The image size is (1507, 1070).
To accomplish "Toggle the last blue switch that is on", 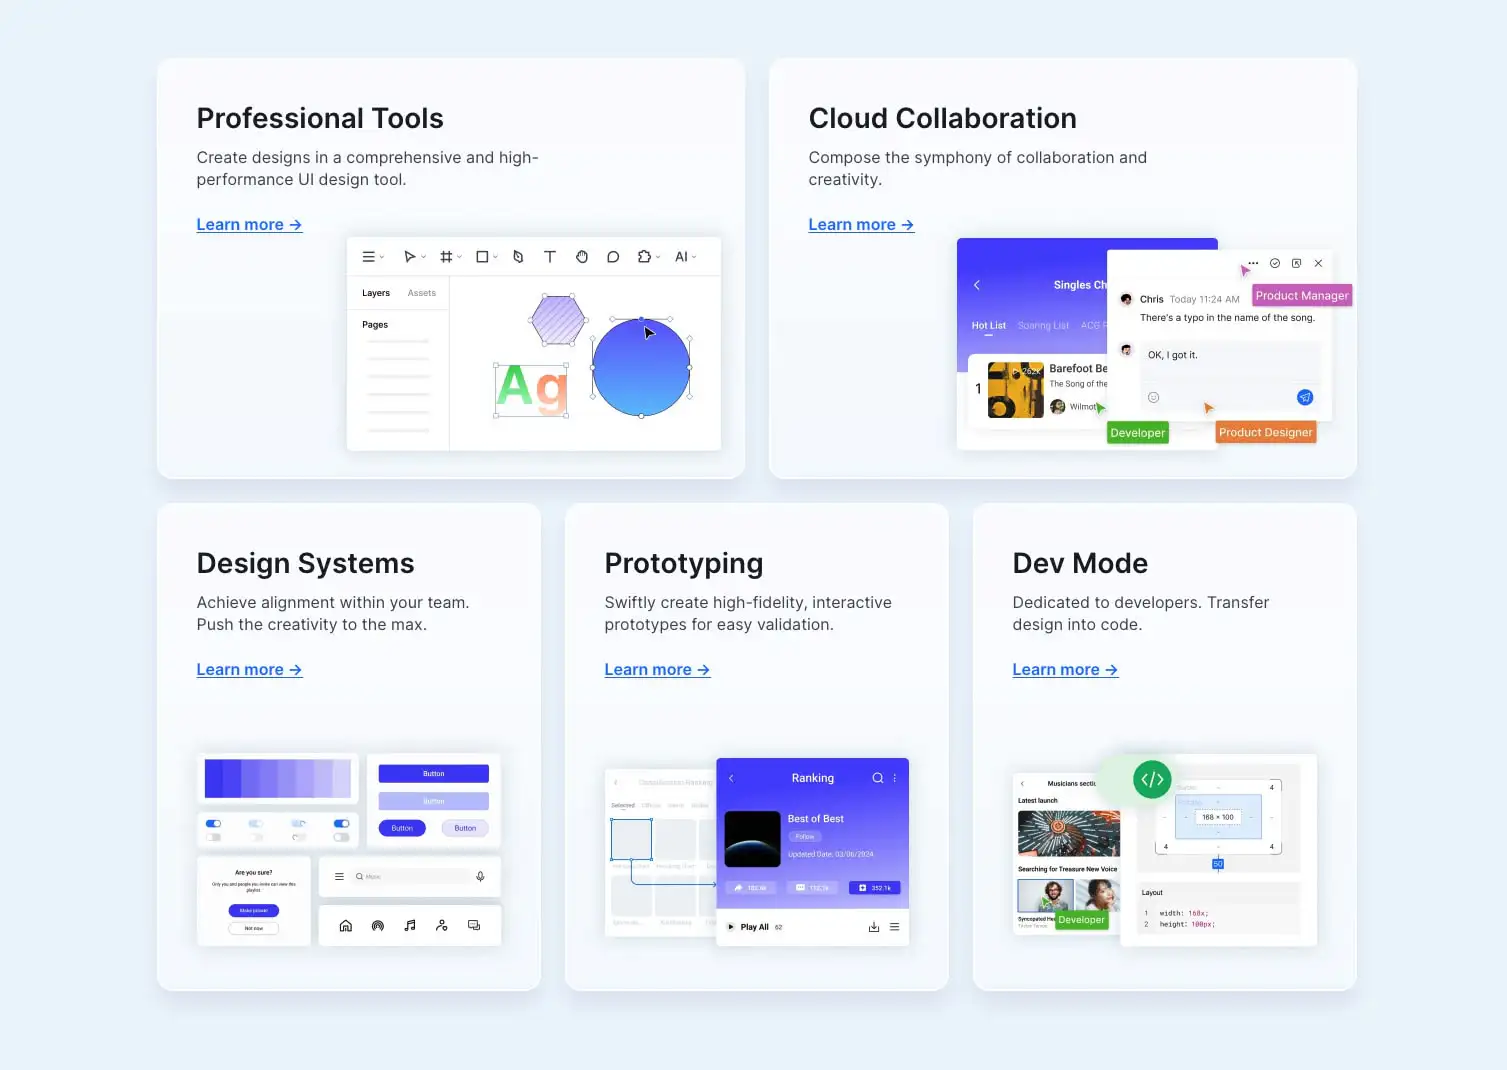I will [x=341, y=824].
